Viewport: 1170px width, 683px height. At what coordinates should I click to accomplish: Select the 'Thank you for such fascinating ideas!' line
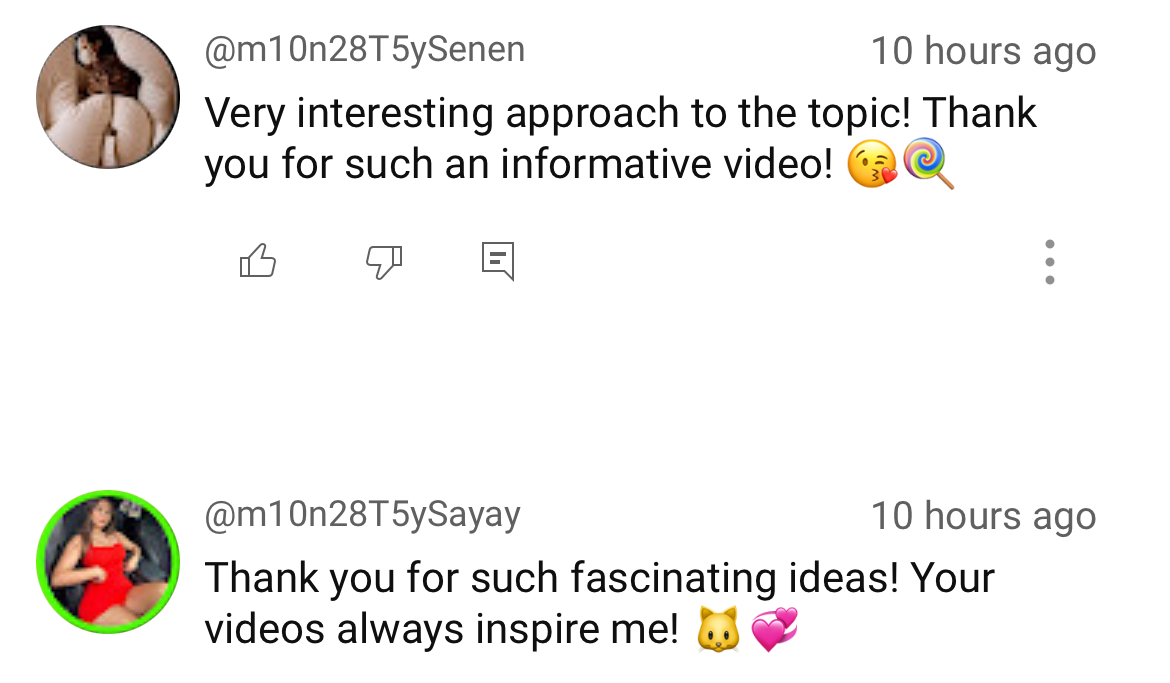click(551, 578)
